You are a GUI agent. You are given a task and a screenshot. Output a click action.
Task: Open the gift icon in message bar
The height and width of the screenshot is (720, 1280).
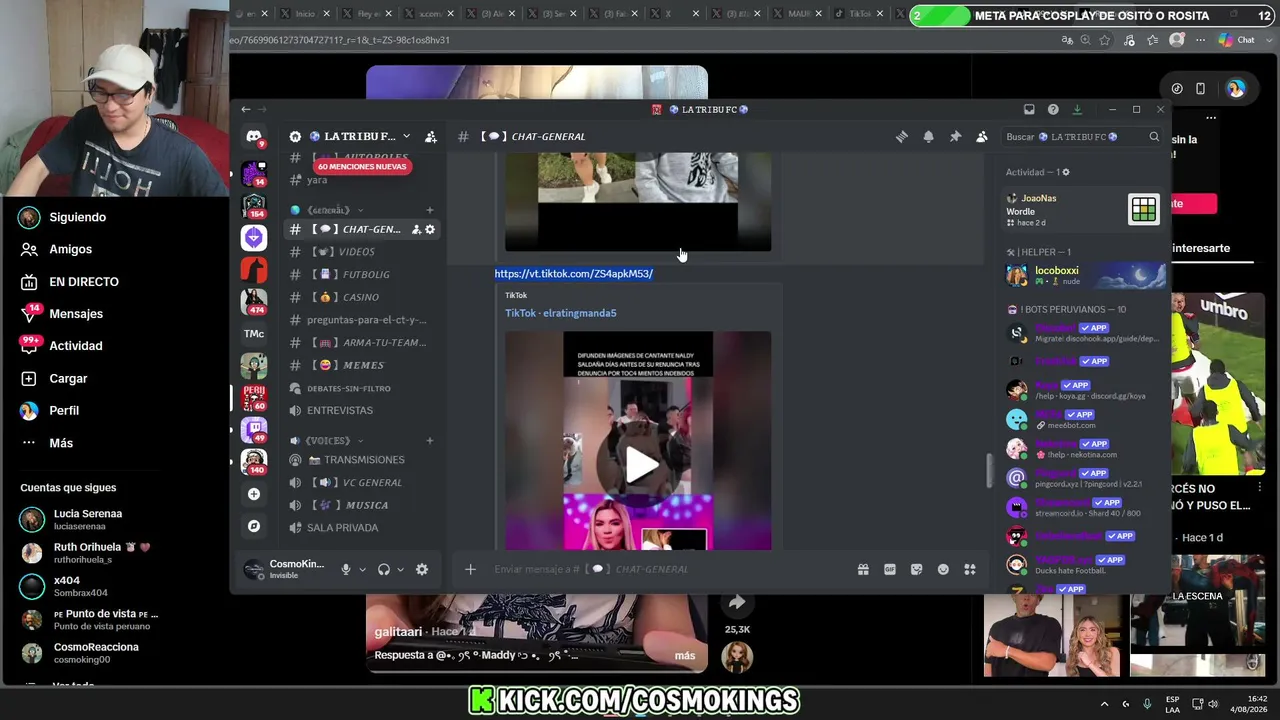tap(863, 570)
